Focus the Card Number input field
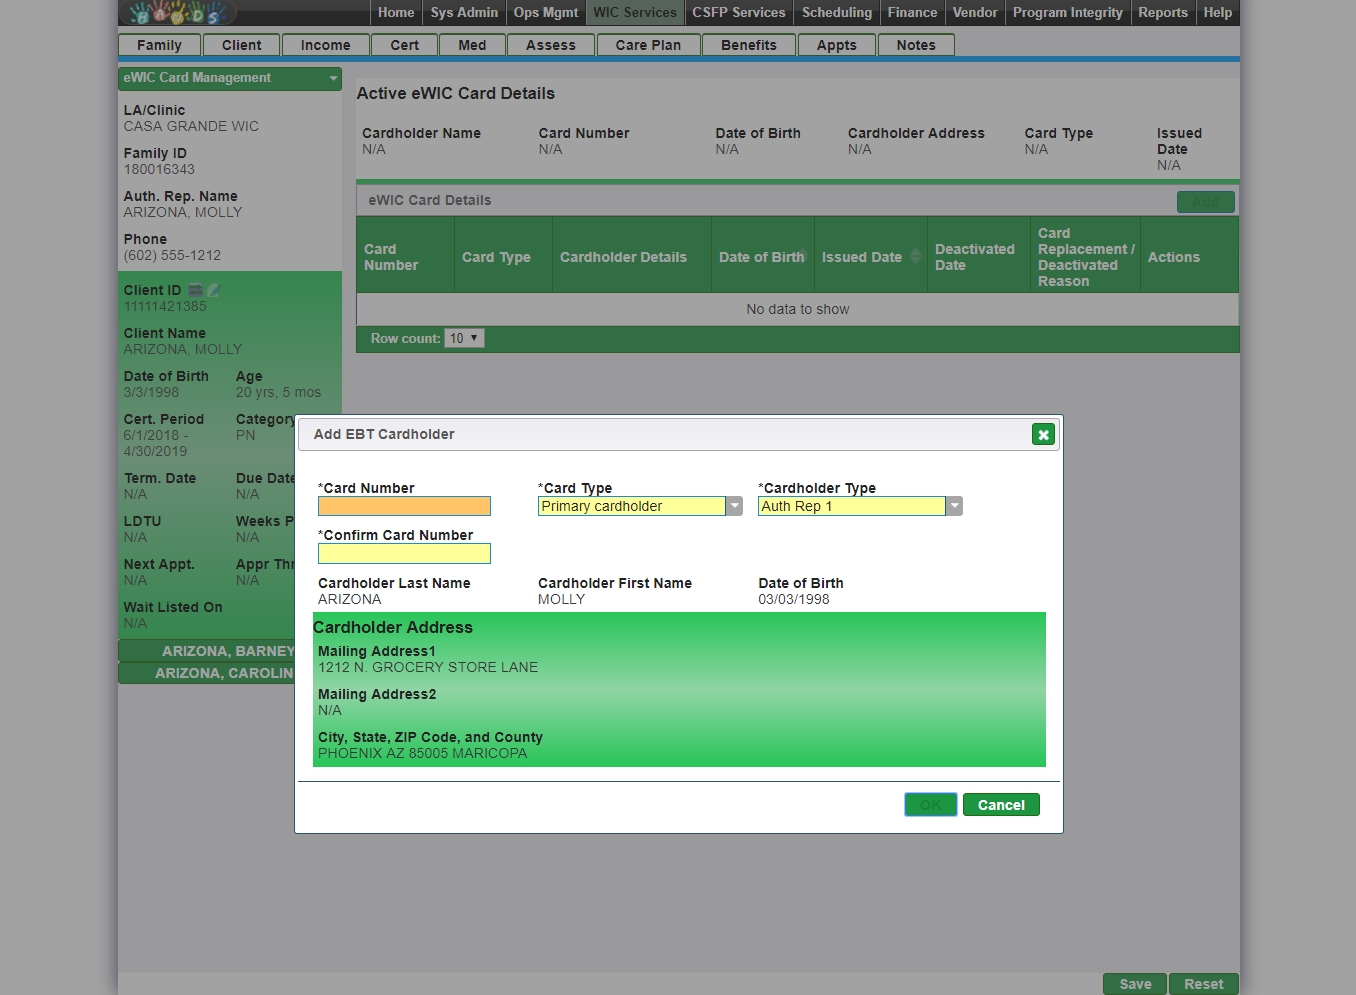The height and width of the screenshot is (995, 1356). (404, 506)
